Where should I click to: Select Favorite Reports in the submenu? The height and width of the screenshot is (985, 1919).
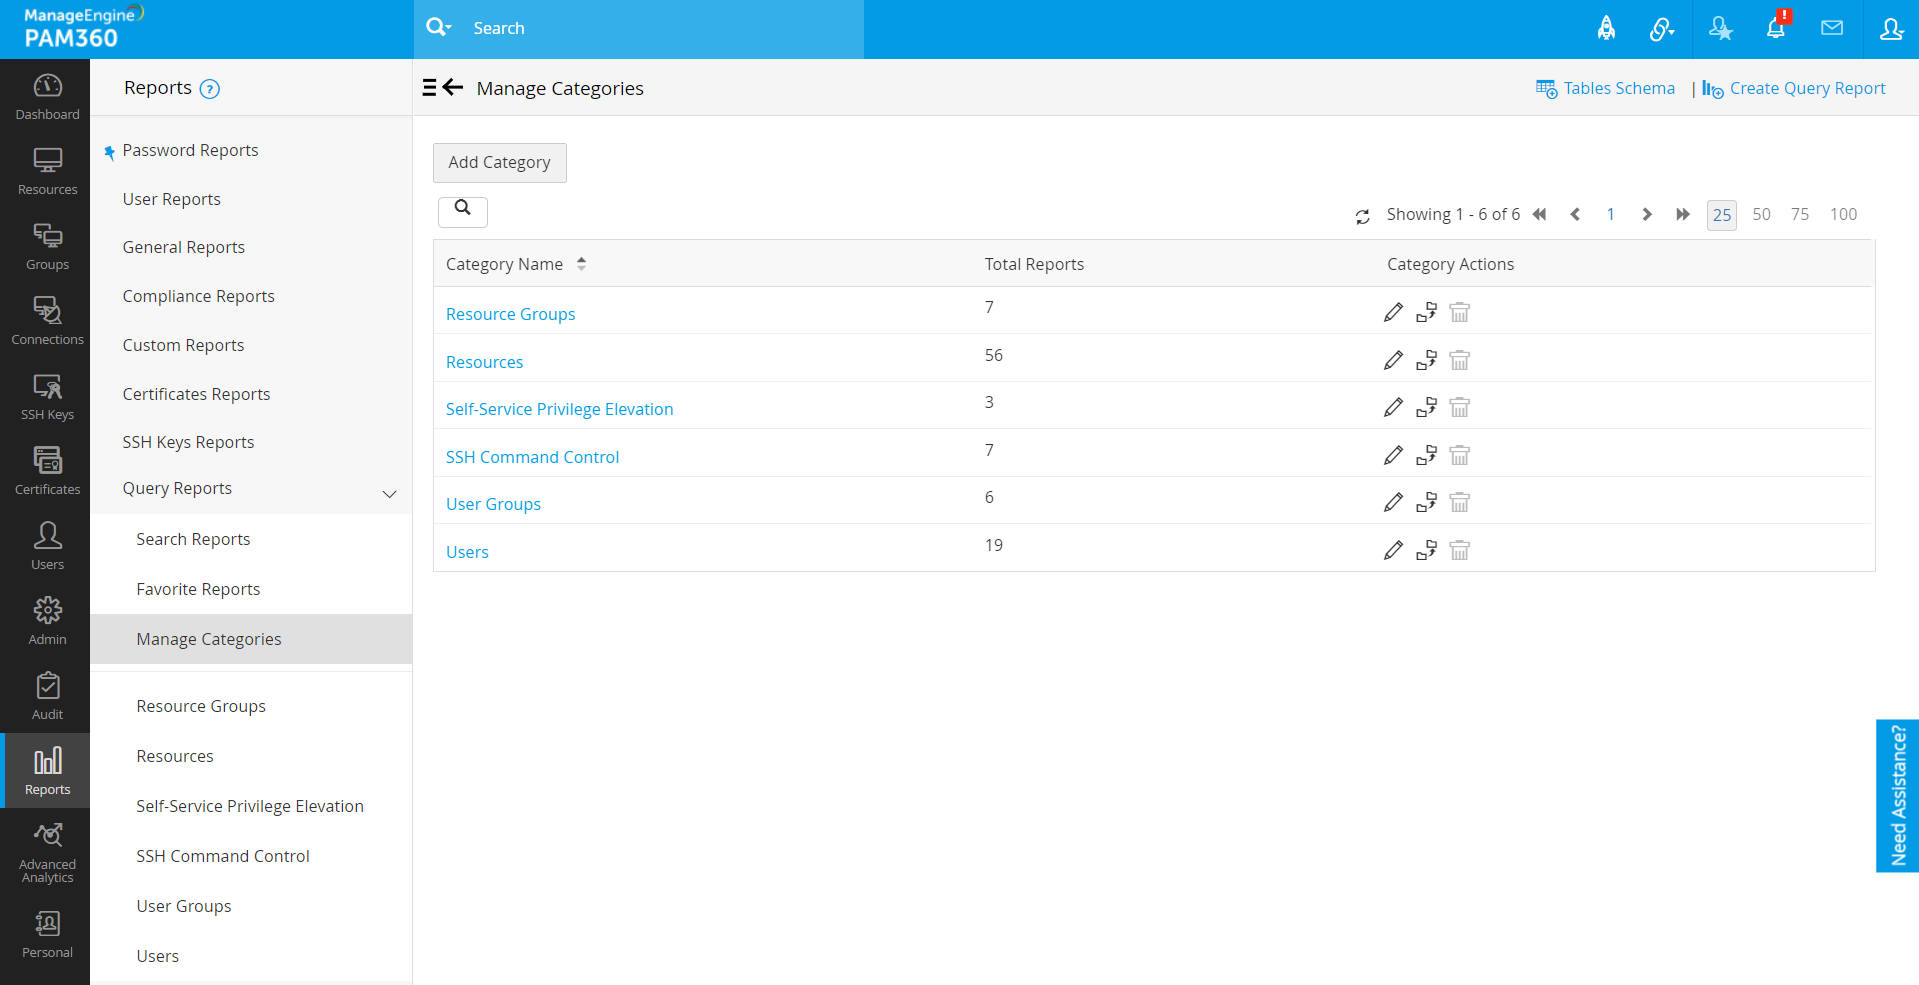coord(198,589)
